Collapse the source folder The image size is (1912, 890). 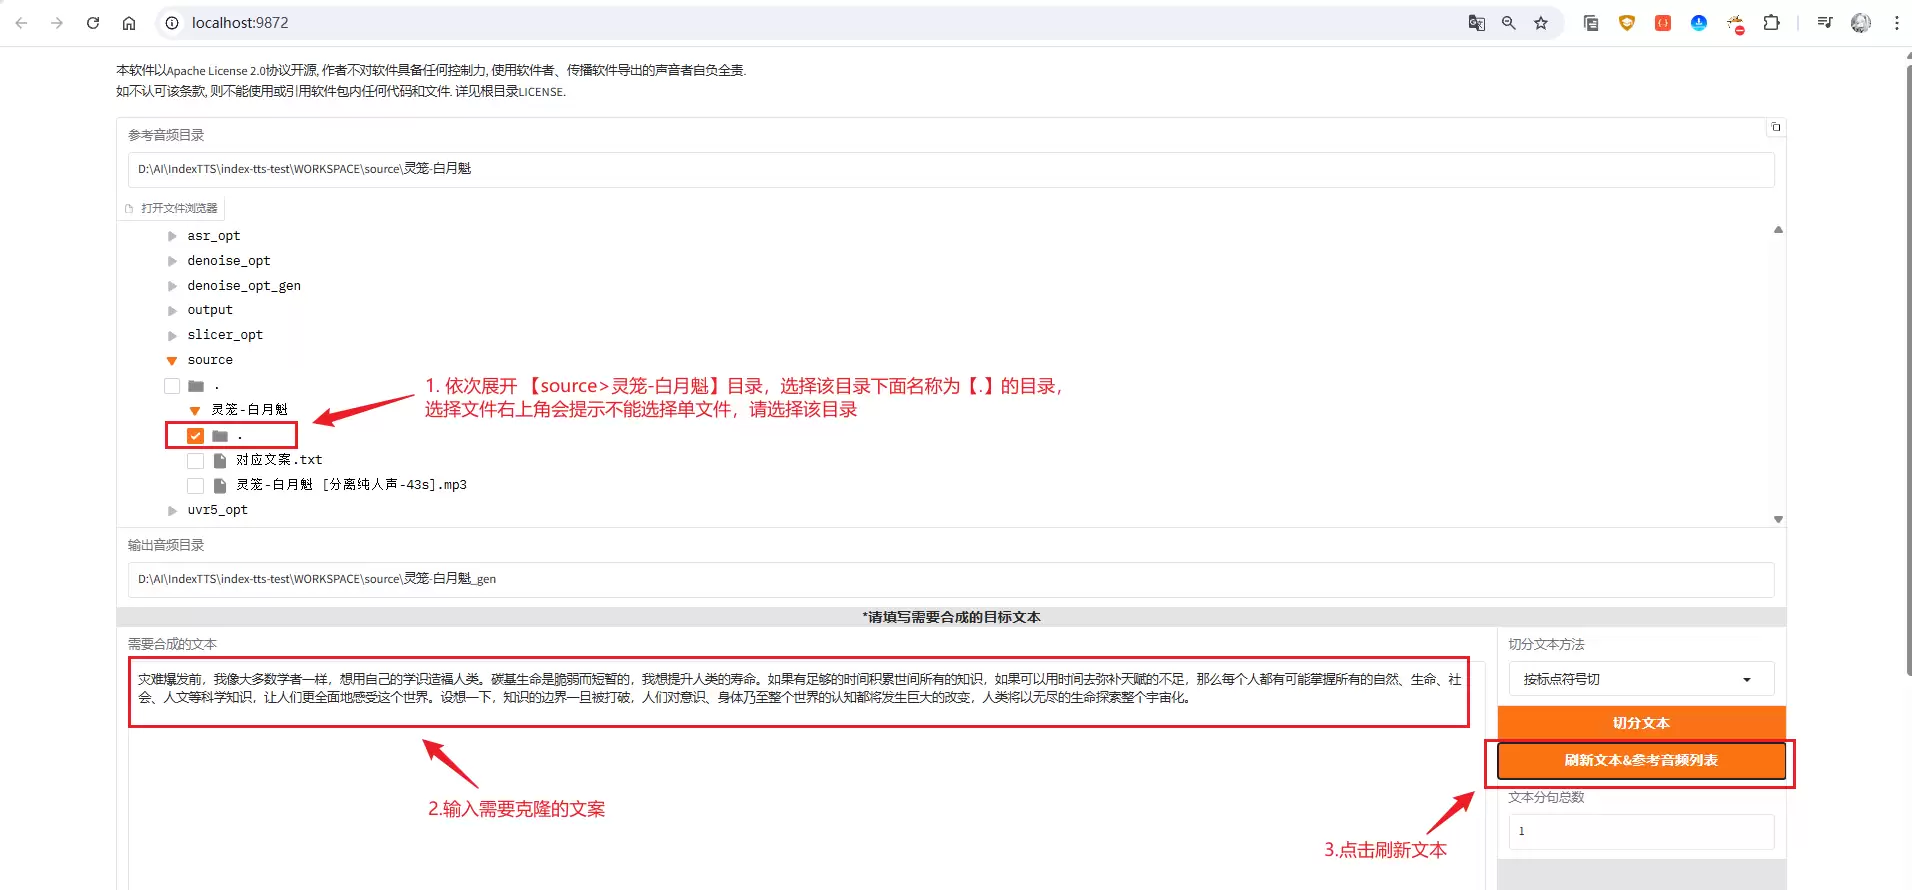pos(172,361)
